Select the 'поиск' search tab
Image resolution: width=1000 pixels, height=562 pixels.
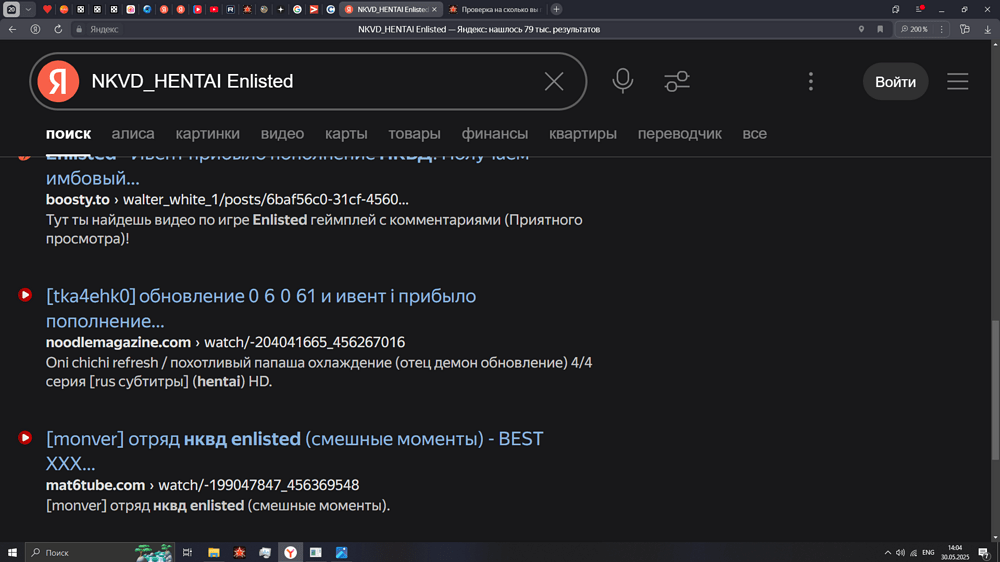(68, 134)
